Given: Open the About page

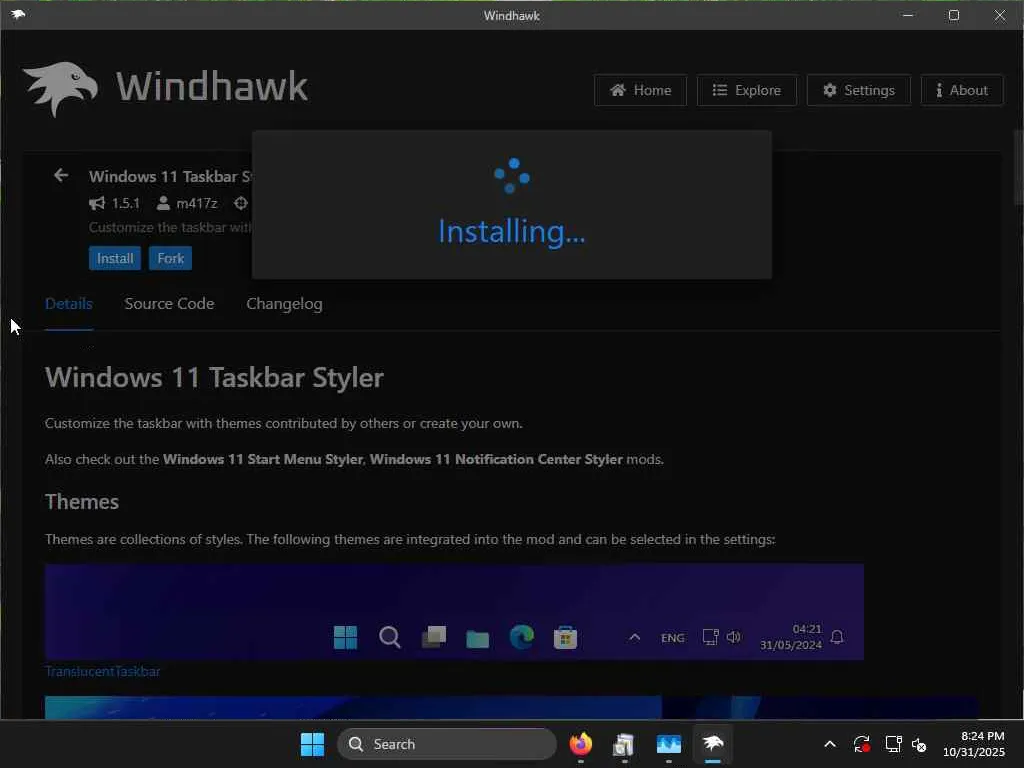Looking at the screenshot, I should [962, 90].
